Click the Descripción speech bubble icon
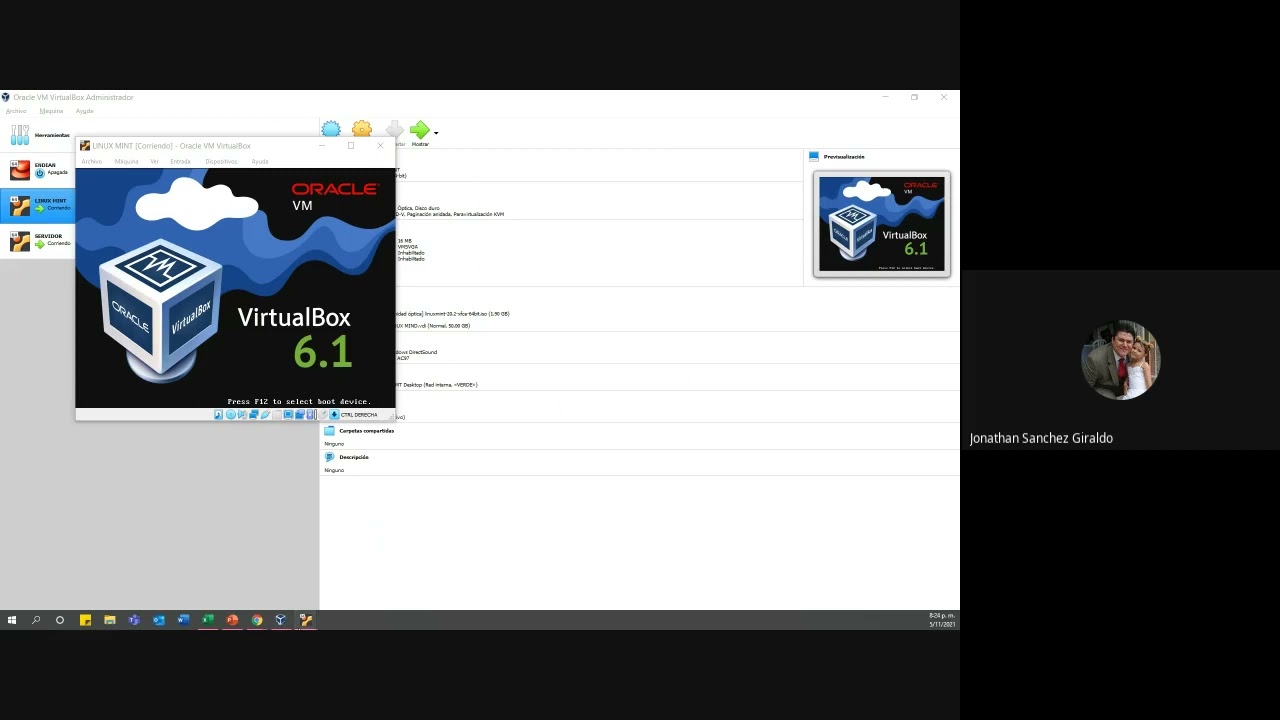Viewport: 1280px width, 720px height. pos(329,457)
